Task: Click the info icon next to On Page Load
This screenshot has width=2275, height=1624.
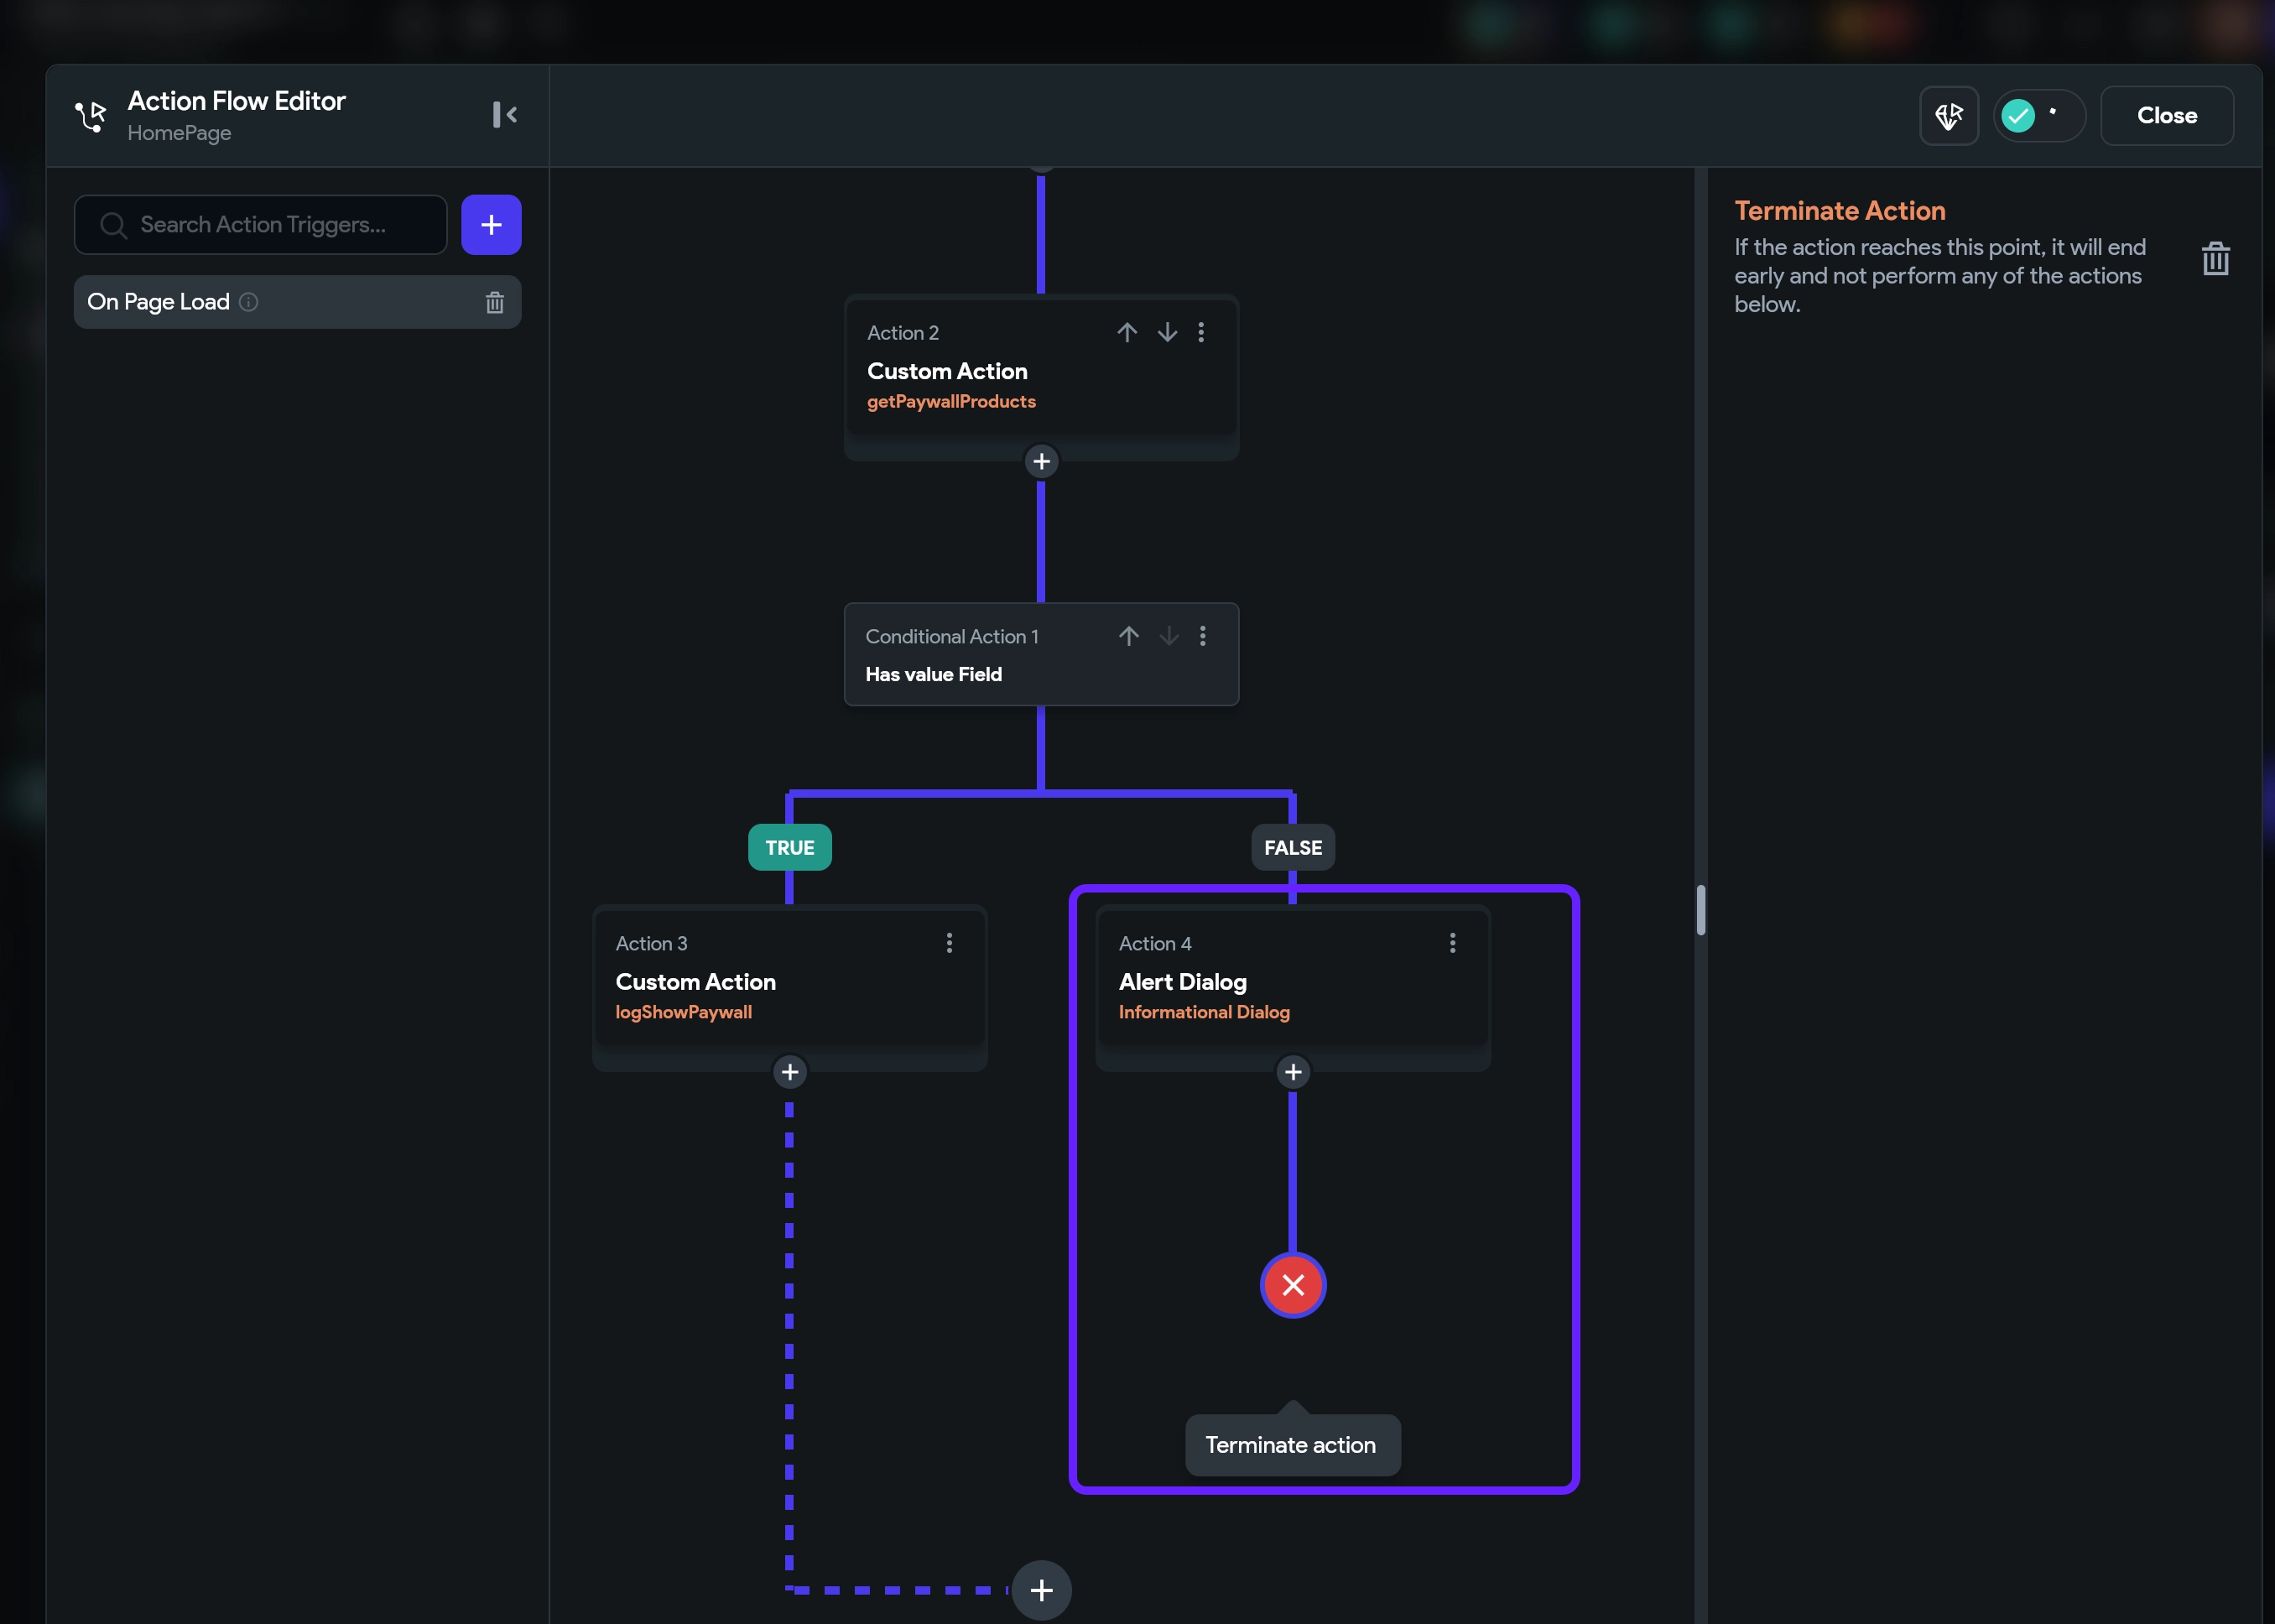Action: point(249,302)
